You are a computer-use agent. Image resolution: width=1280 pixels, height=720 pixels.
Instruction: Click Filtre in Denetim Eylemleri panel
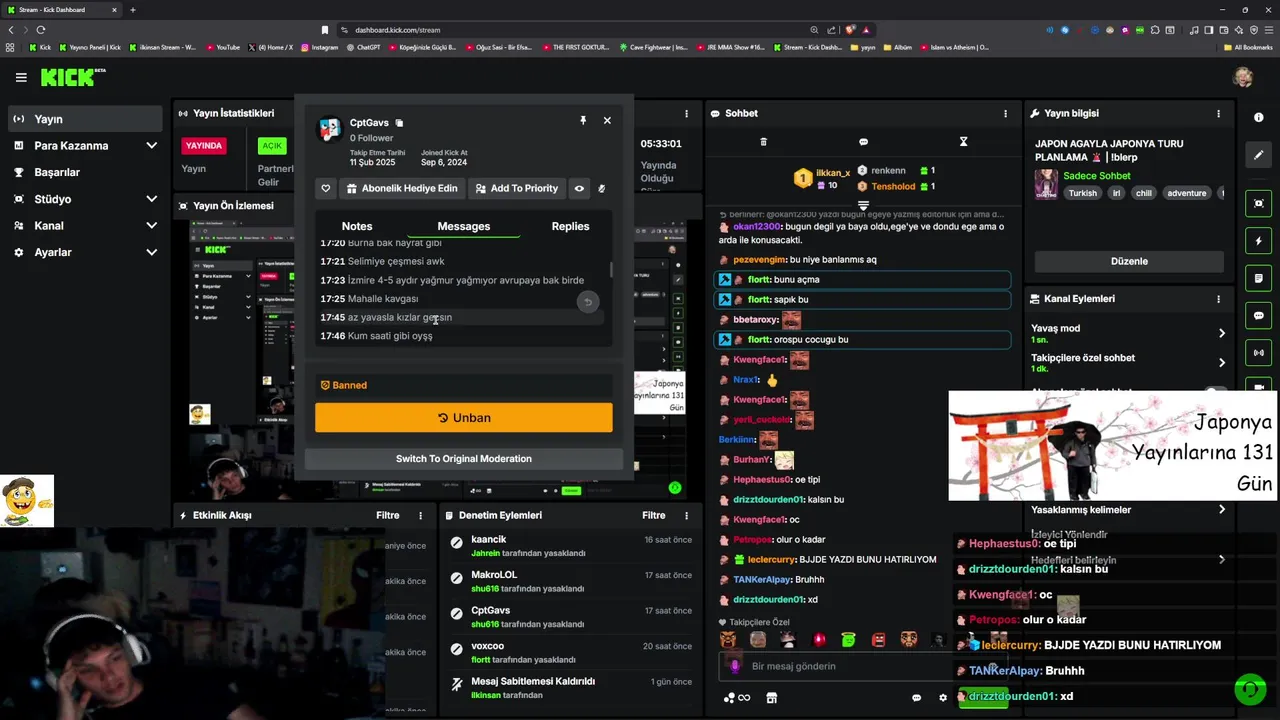[x=653, y=516]
